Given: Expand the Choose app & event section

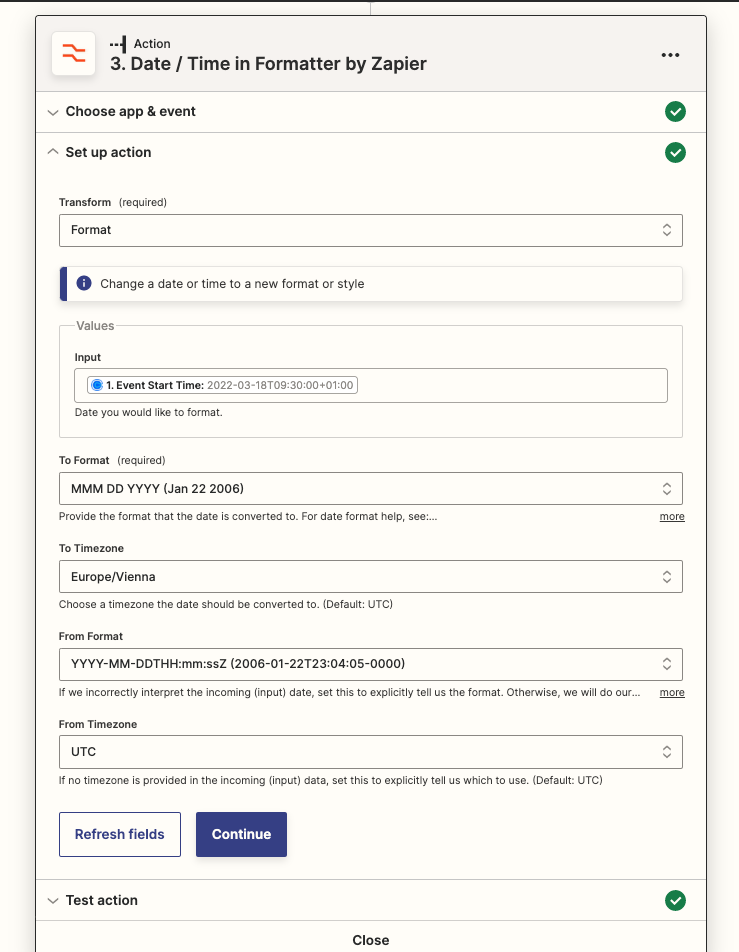Looking at the screenshot, I should click(130, 112).
